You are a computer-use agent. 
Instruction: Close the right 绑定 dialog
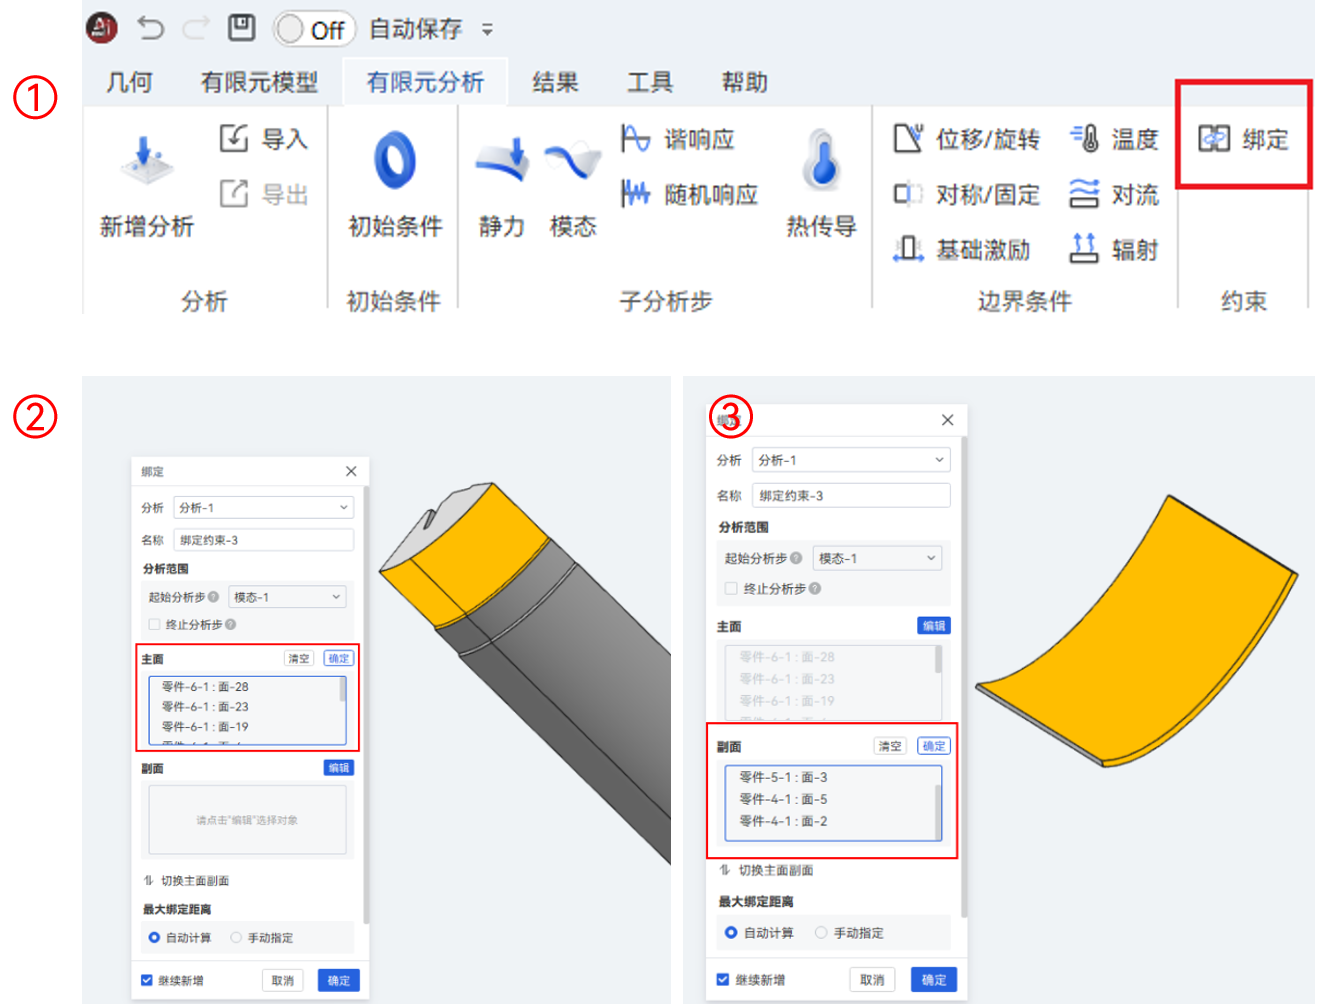pyautogui.click(x=947, y=420)
